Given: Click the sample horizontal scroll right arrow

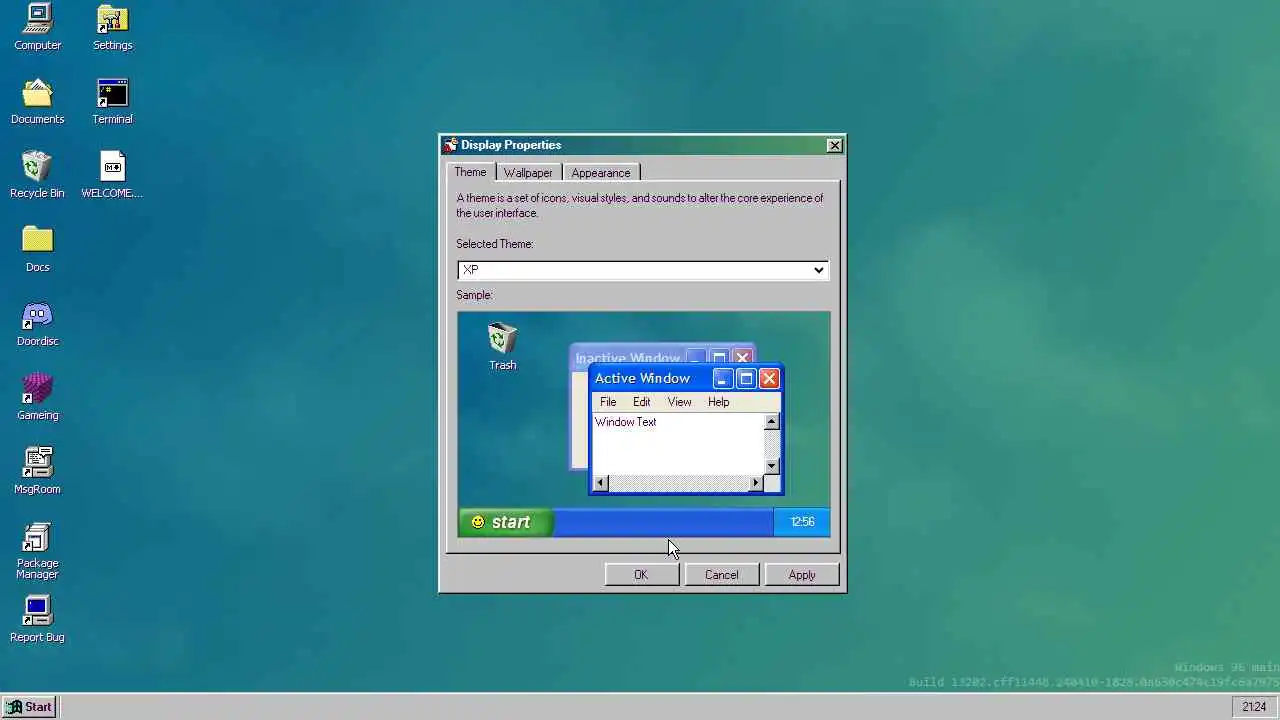Looking at the screenshot, I should [x=757, y=483].
